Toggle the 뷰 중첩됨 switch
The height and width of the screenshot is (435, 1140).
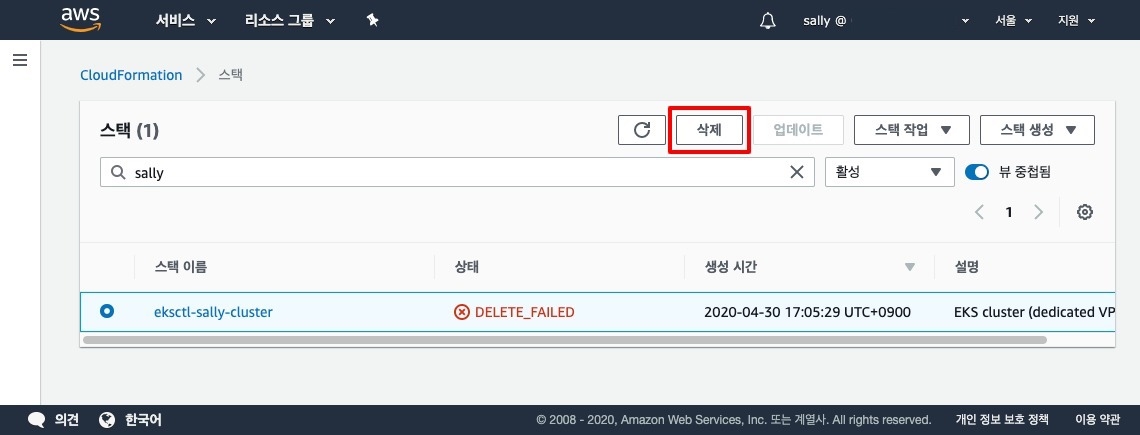coord(976,172)
